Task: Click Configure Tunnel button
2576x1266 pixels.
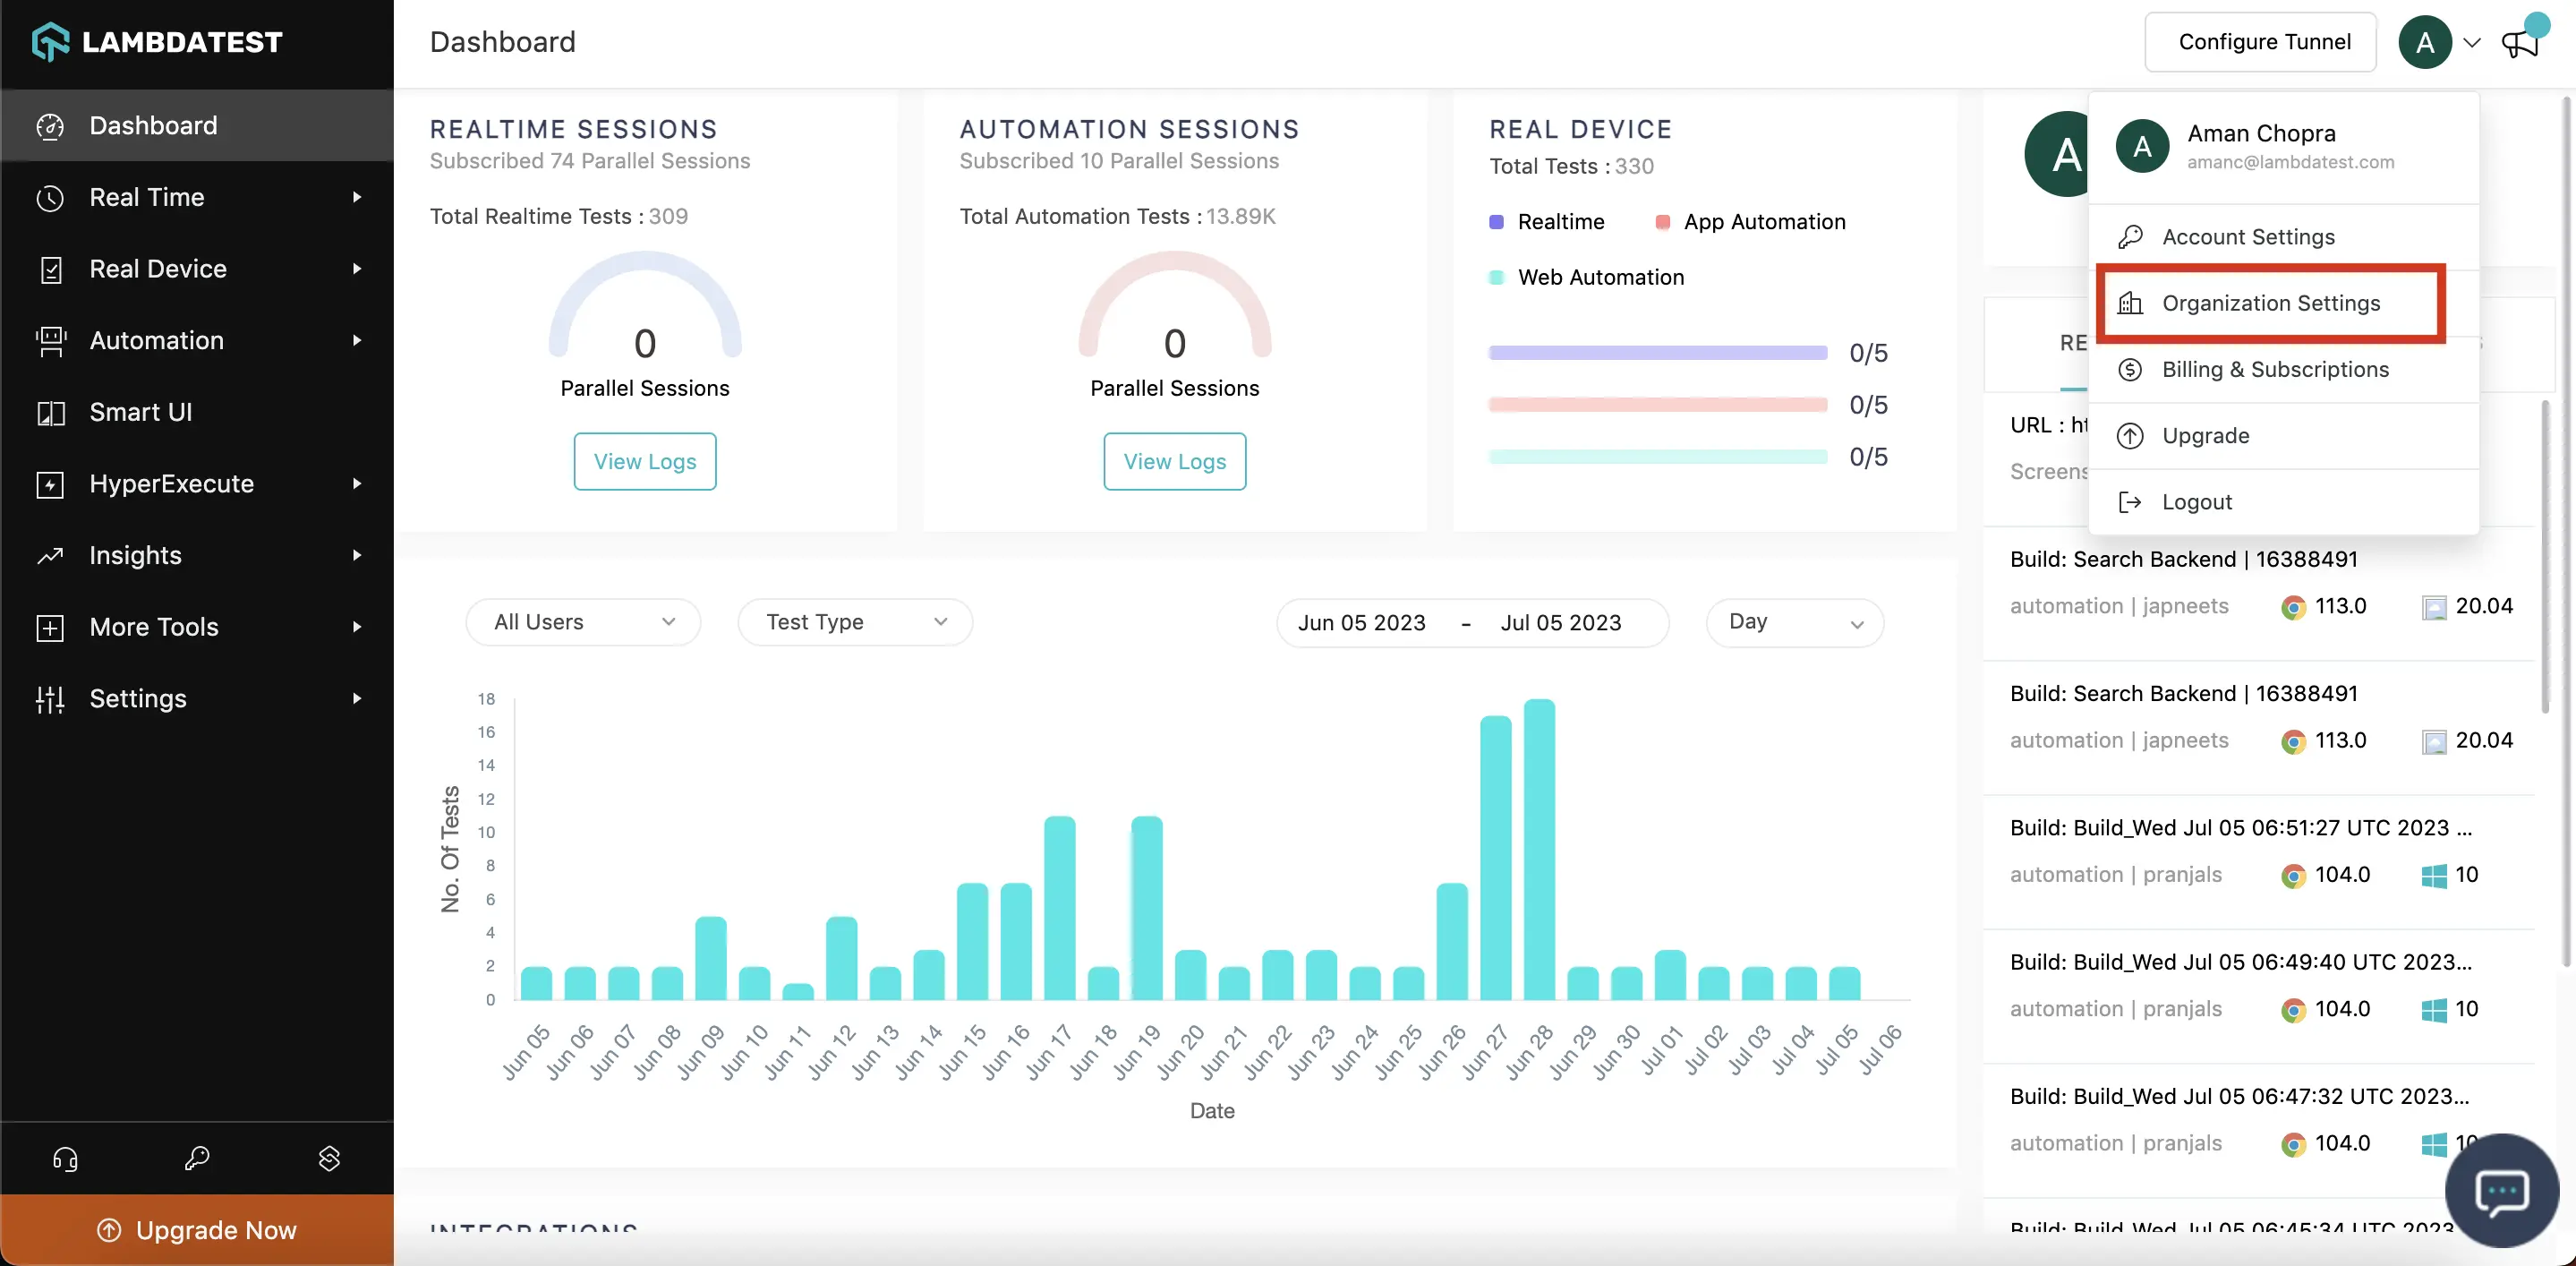Action: click(2260, 42)
